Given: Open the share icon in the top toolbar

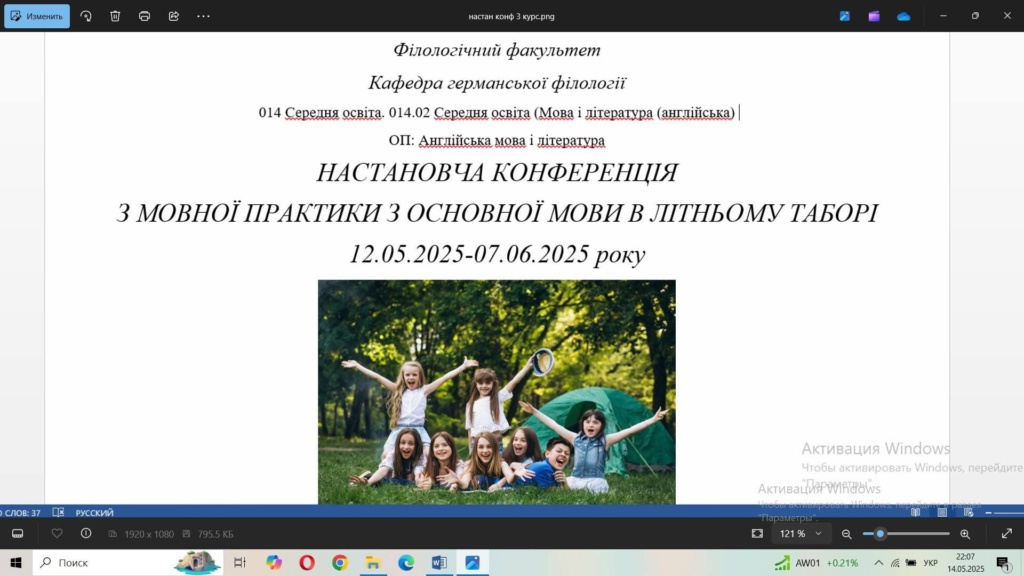Looking at the screenshot, I should tap(174, 16).
